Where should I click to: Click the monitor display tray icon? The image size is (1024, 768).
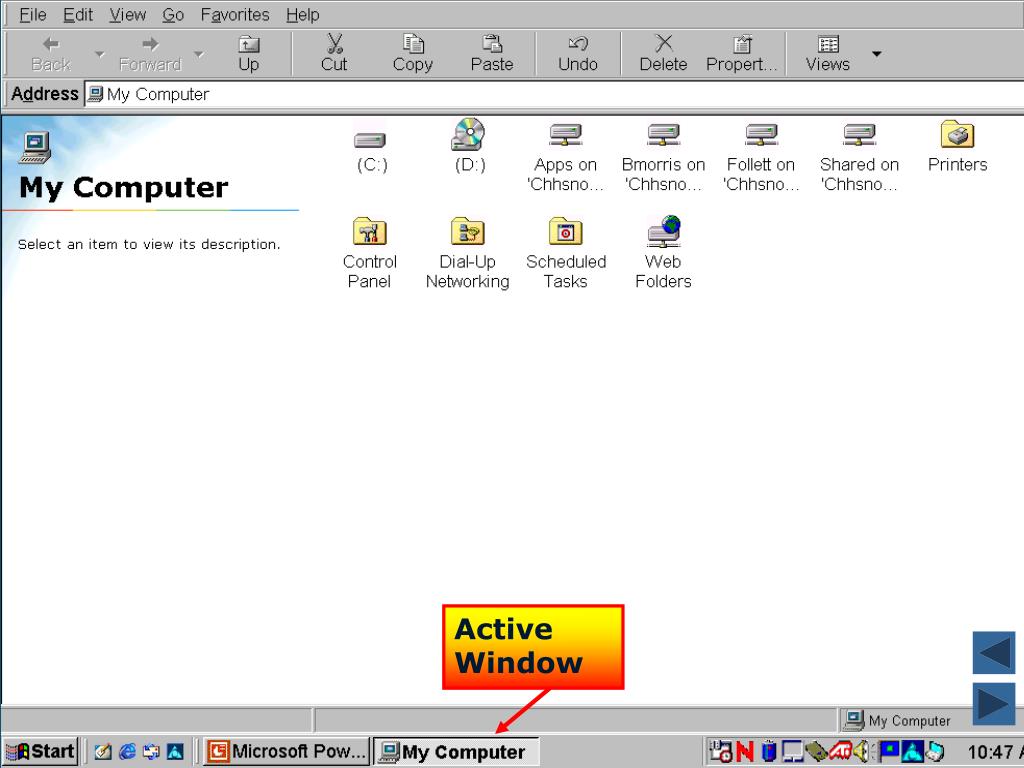pyautogui.click(x=793, y=752)
